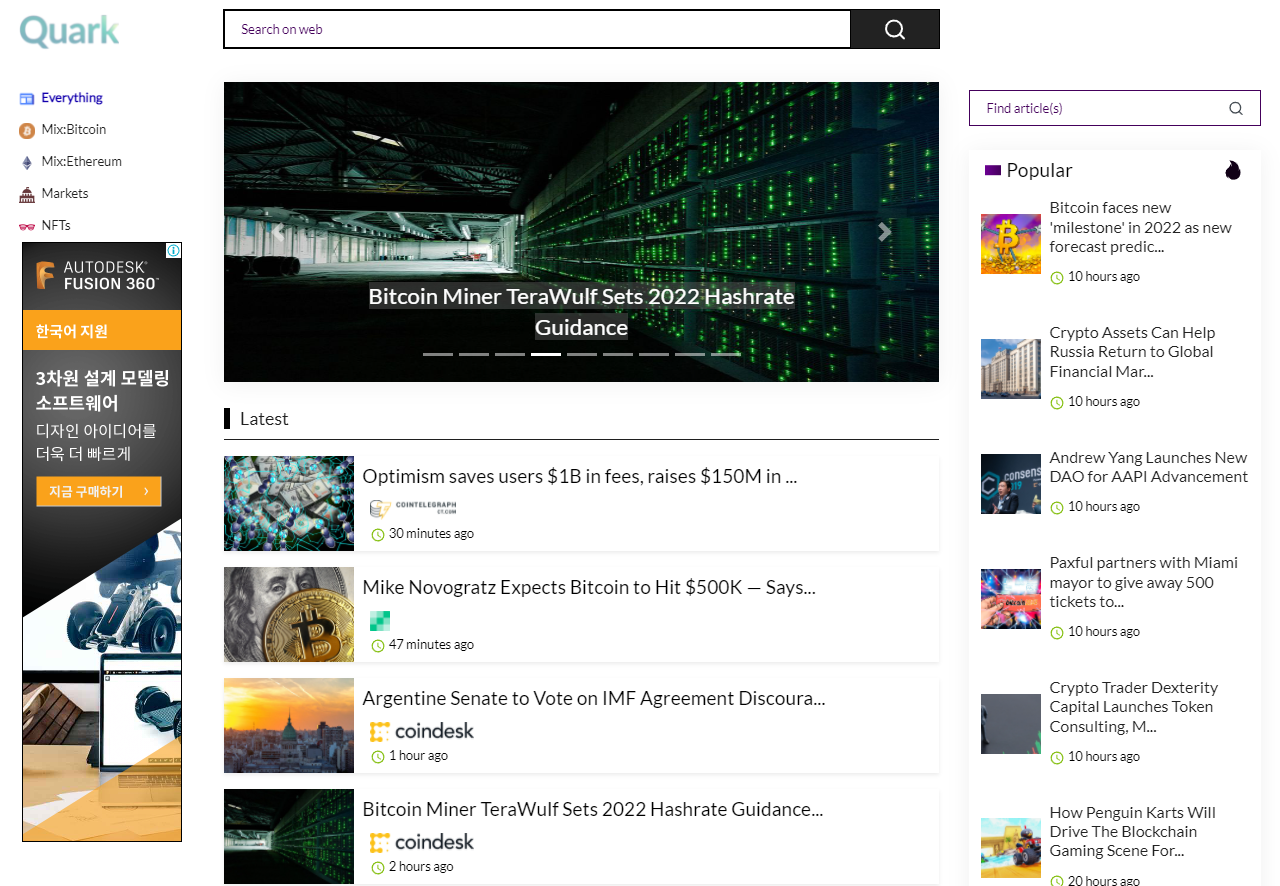Open the Mix:Bitcoin category
This screenshot has height=886, width=1280.
point(73,130)
